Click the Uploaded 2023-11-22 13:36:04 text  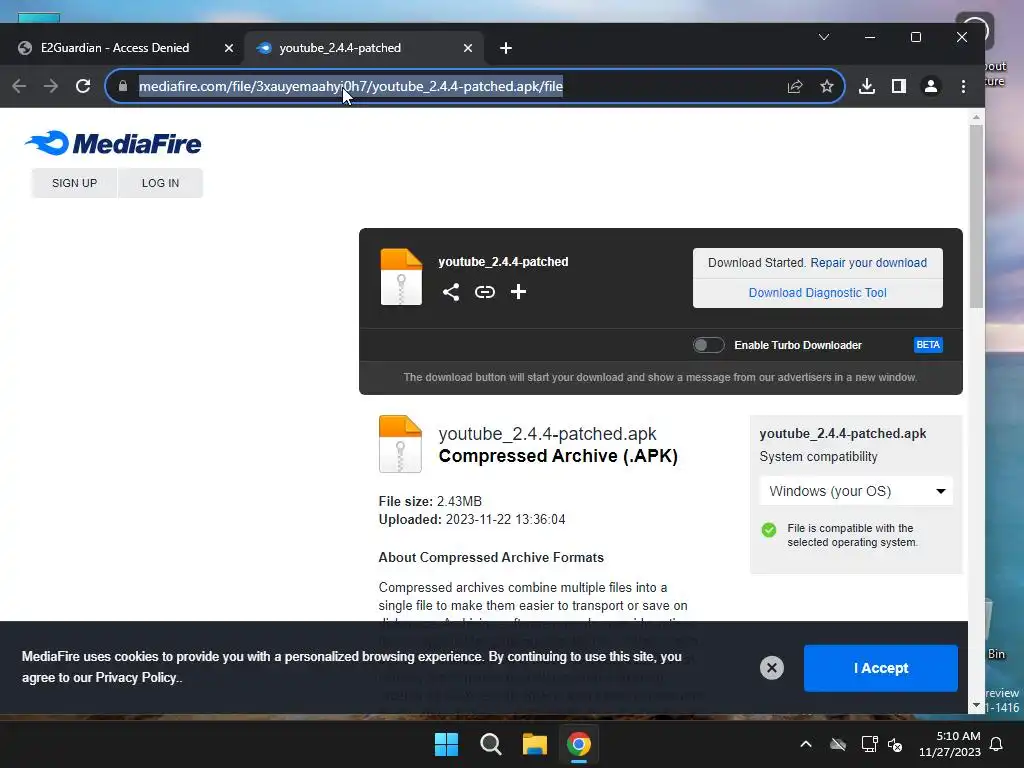click(472, 520)
